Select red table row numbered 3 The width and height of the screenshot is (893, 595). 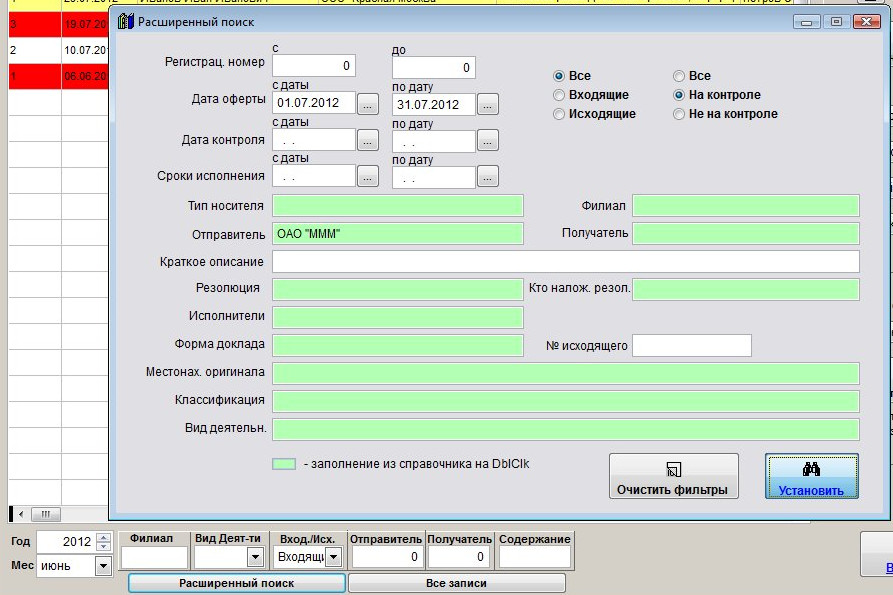click(x=58, y=24)
